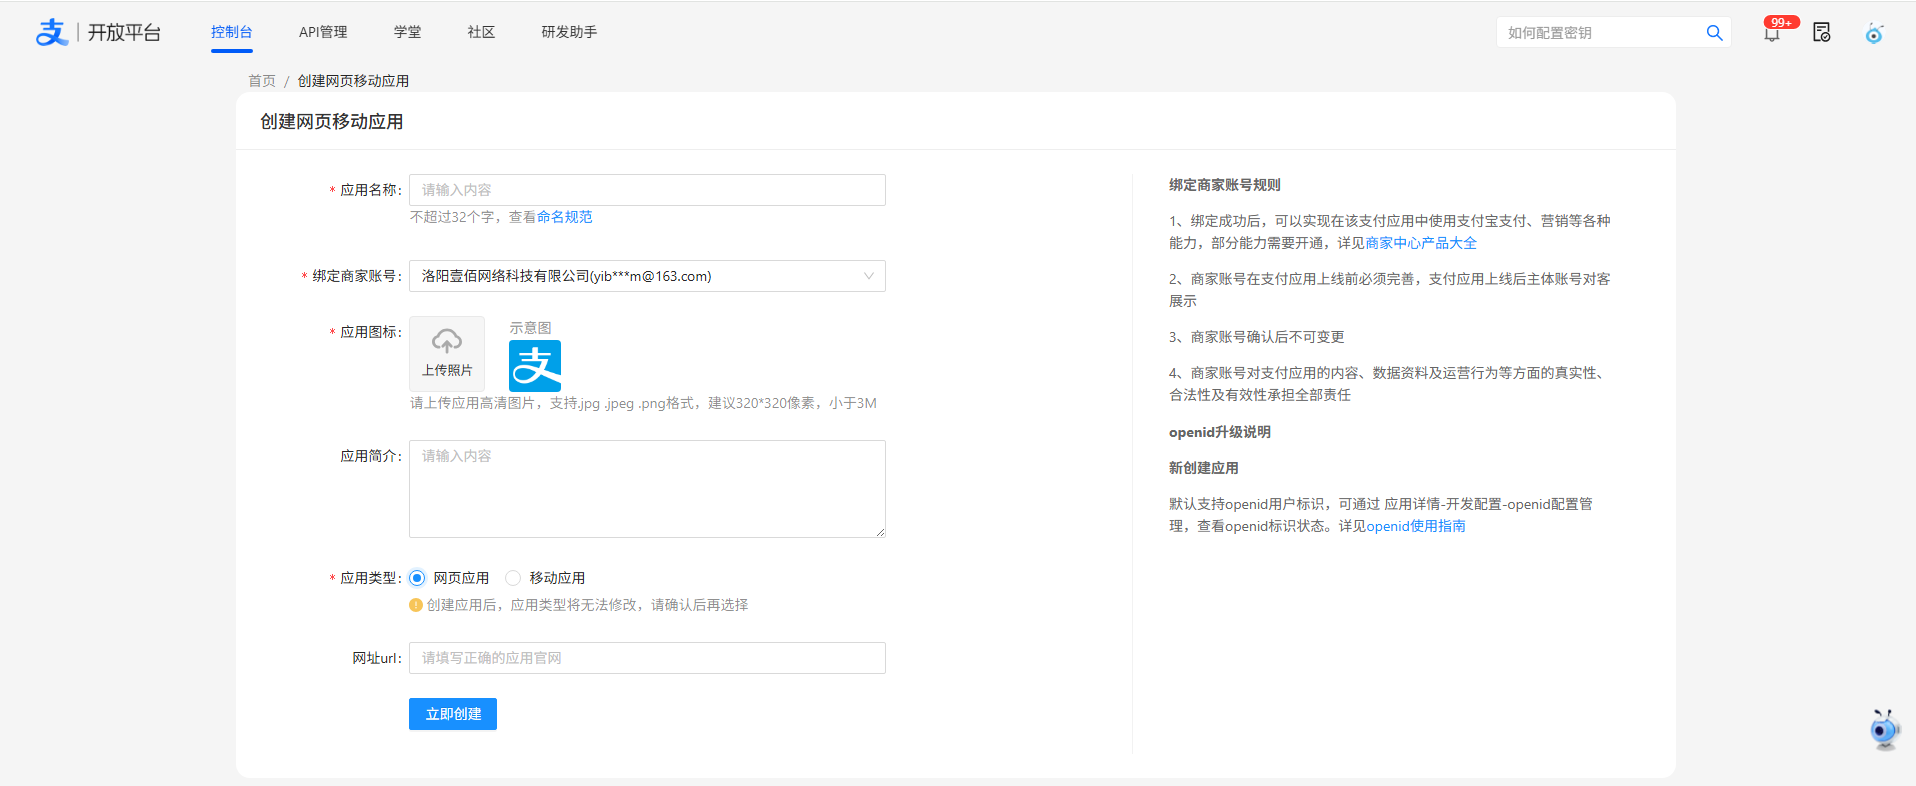This screenshot has height=786, width=1916.
Task: Click the 创建网页移动应用 breadcrumb text
Action: click(x=353, y=81)
